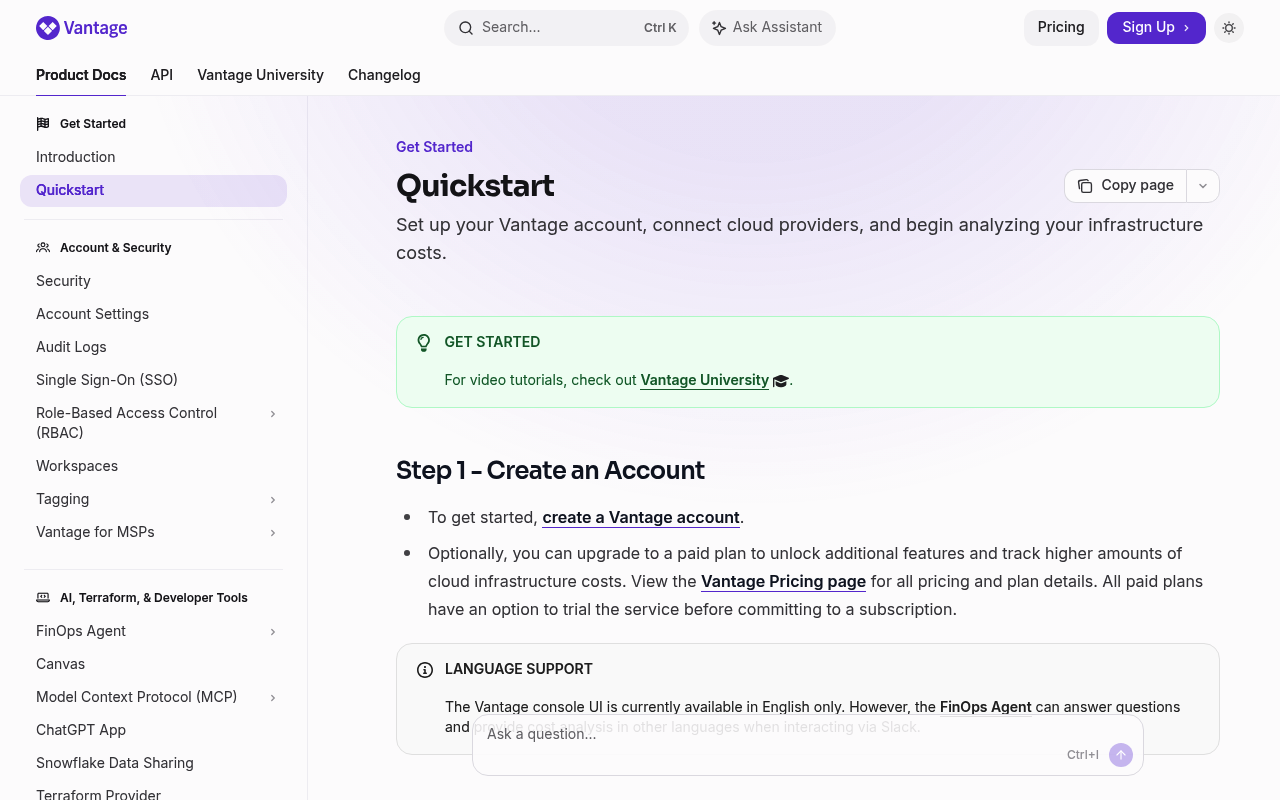
Task: Click the Search field
Action: 566,28
